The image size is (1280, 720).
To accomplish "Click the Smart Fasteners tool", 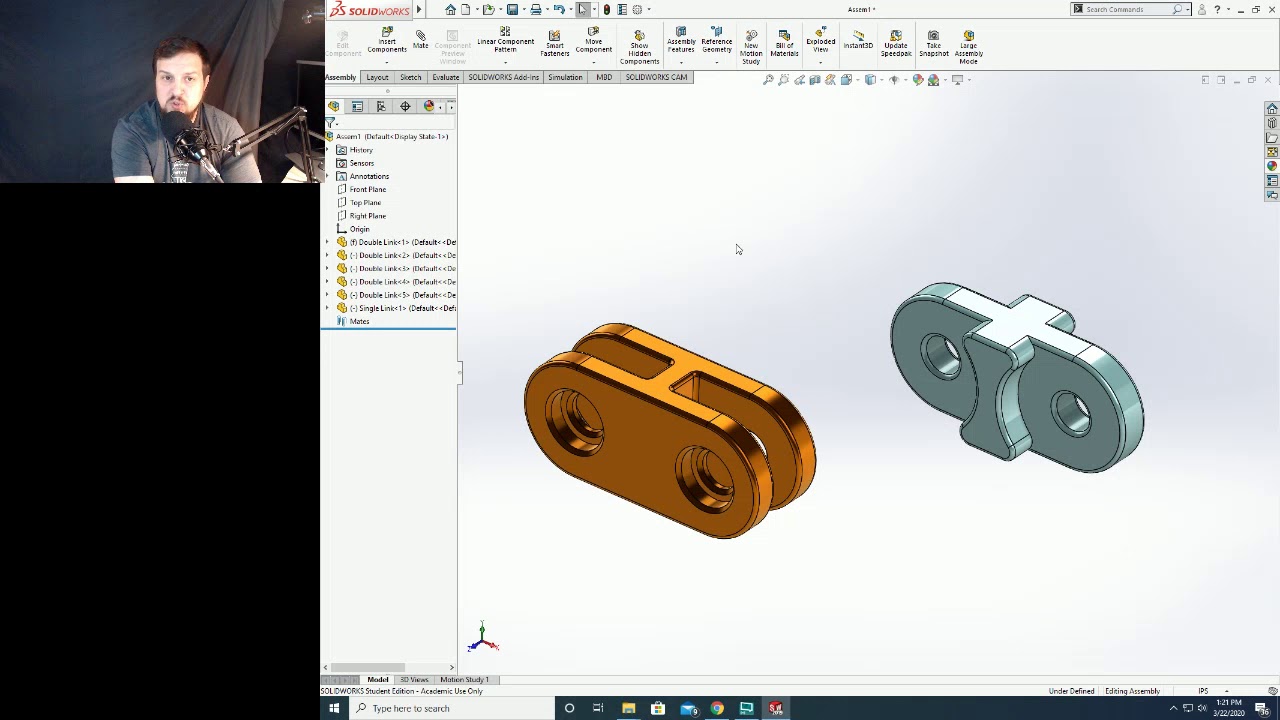I will [554, 43].
